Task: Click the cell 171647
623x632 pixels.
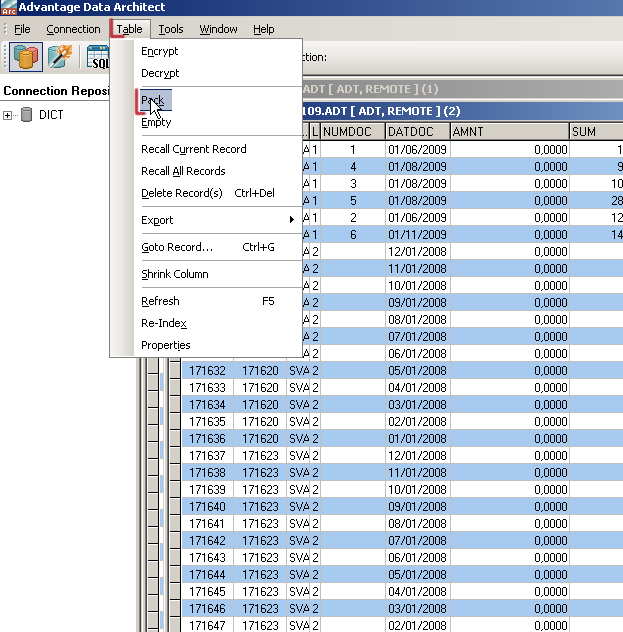Action: click(x=208, y=625)
